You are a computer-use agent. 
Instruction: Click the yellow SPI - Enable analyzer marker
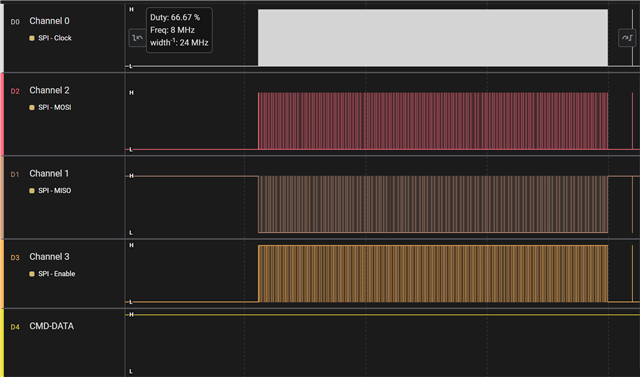pyautogui.click(x=32, y=274)
